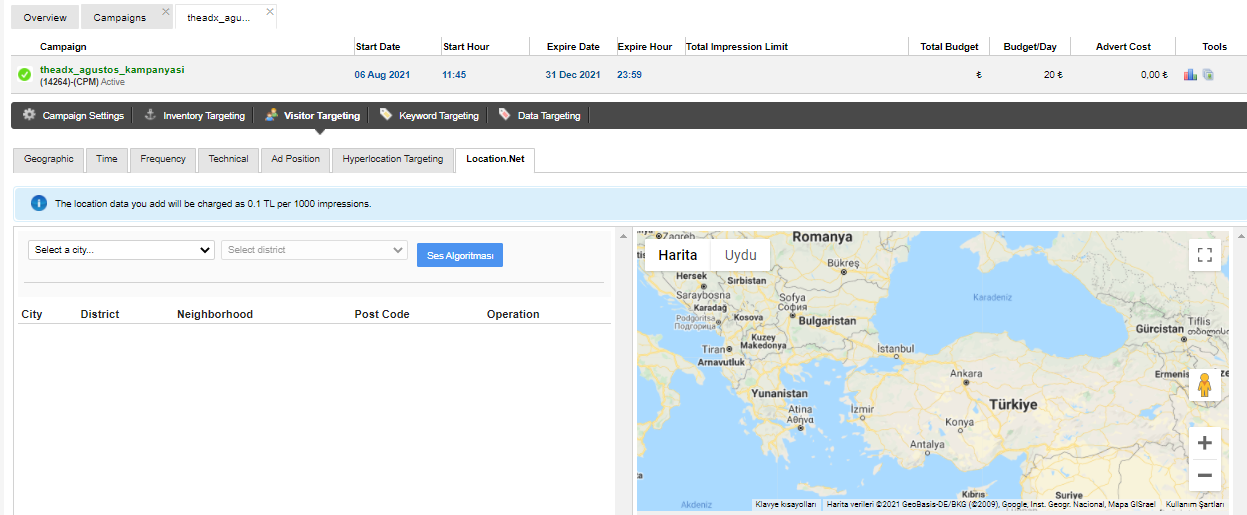Screen dimensions: 1247x515
Task: Click Türkiye label on the map
Action: click(1013, 405)
